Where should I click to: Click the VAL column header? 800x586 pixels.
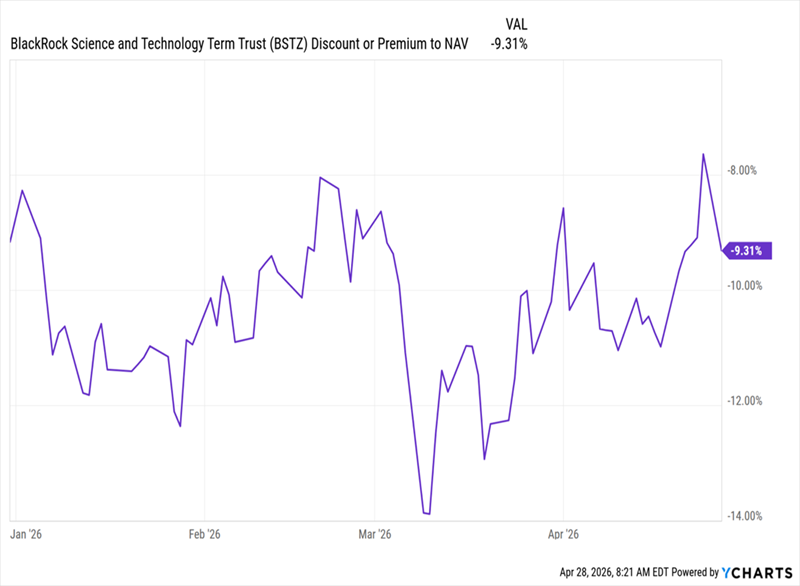tap(509, 21)
